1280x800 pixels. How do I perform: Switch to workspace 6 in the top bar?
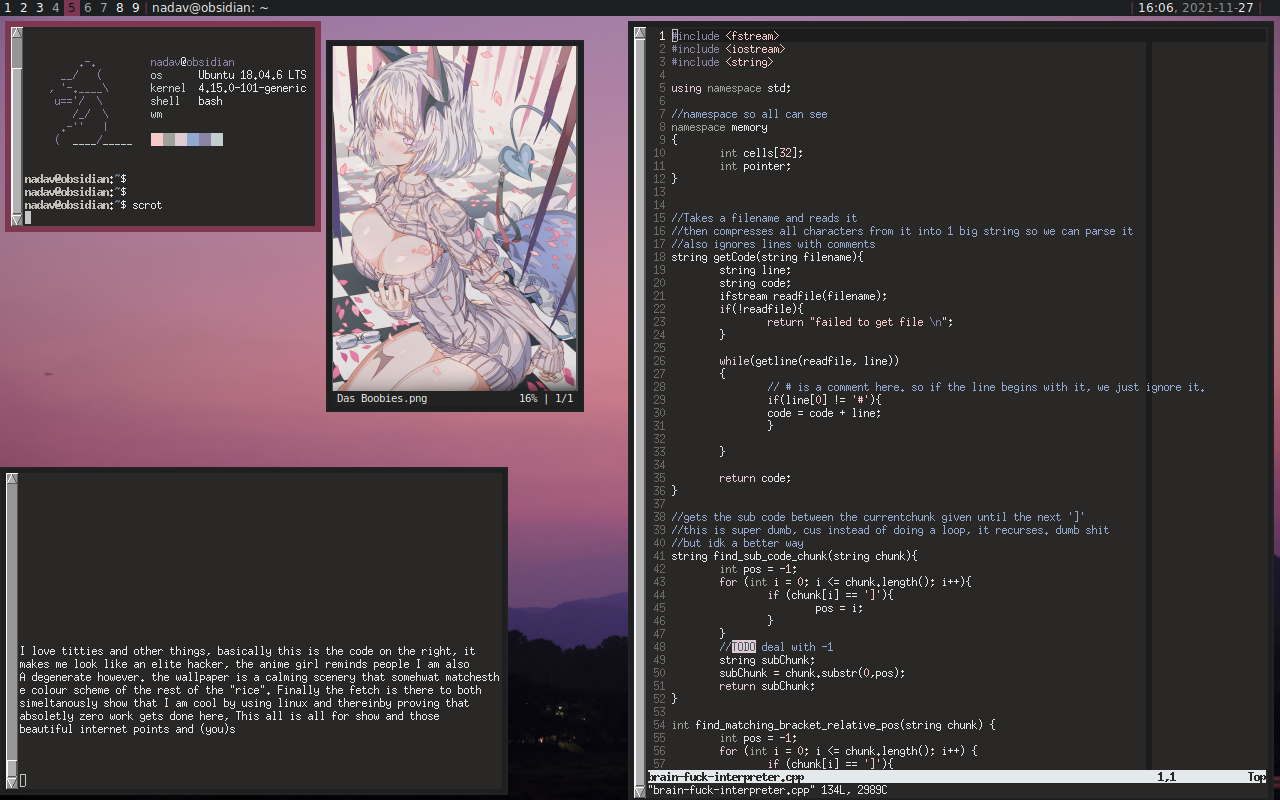[x=88, y=8]
